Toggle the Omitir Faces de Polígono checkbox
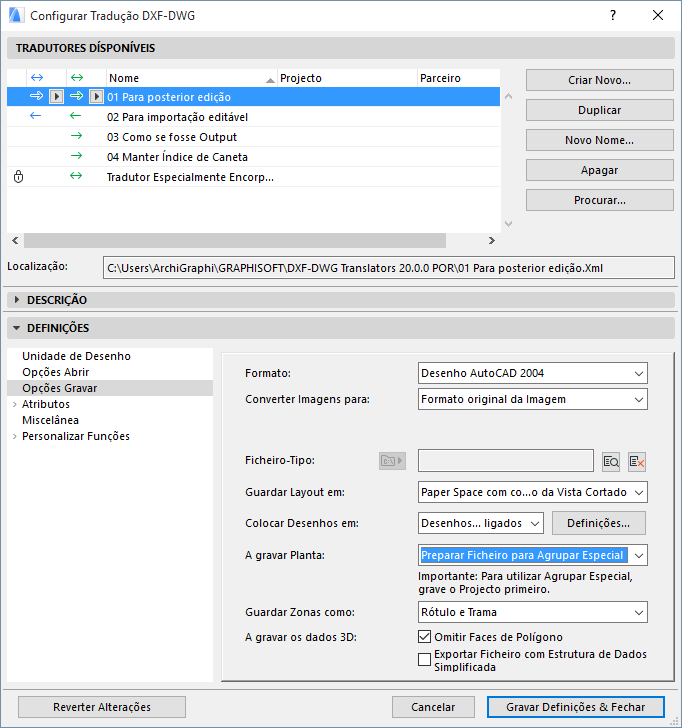The image size is (682, 728). pos(424,637)
